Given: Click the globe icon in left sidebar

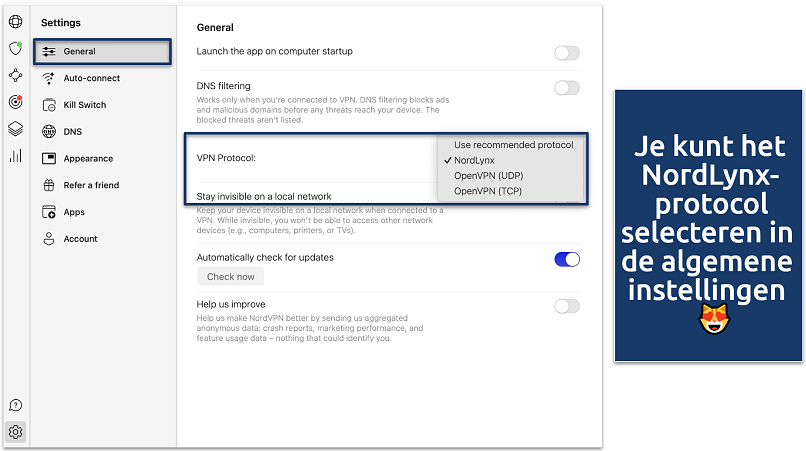Looking at the screenshot, I should (x=15, y=21).
